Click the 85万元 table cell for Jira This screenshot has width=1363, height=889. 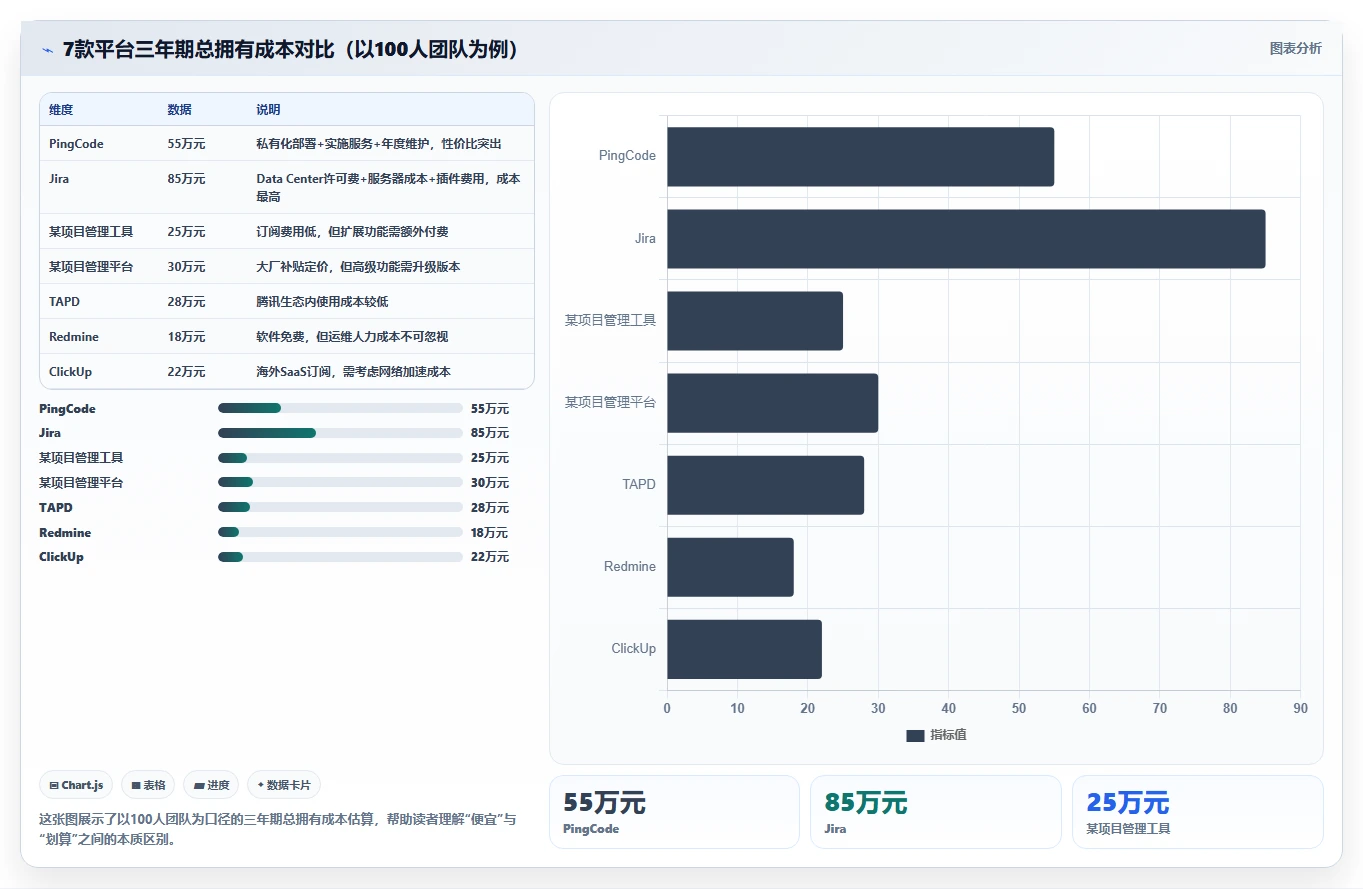tap(186, 179)
